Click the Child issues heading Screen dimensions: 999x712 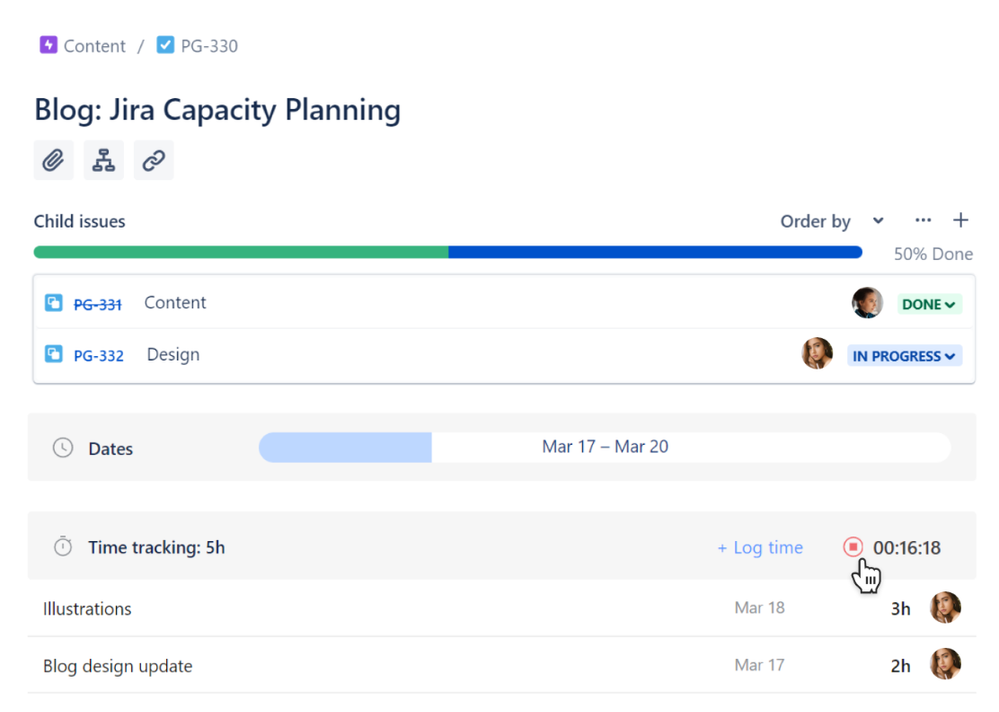coord(80,221)
